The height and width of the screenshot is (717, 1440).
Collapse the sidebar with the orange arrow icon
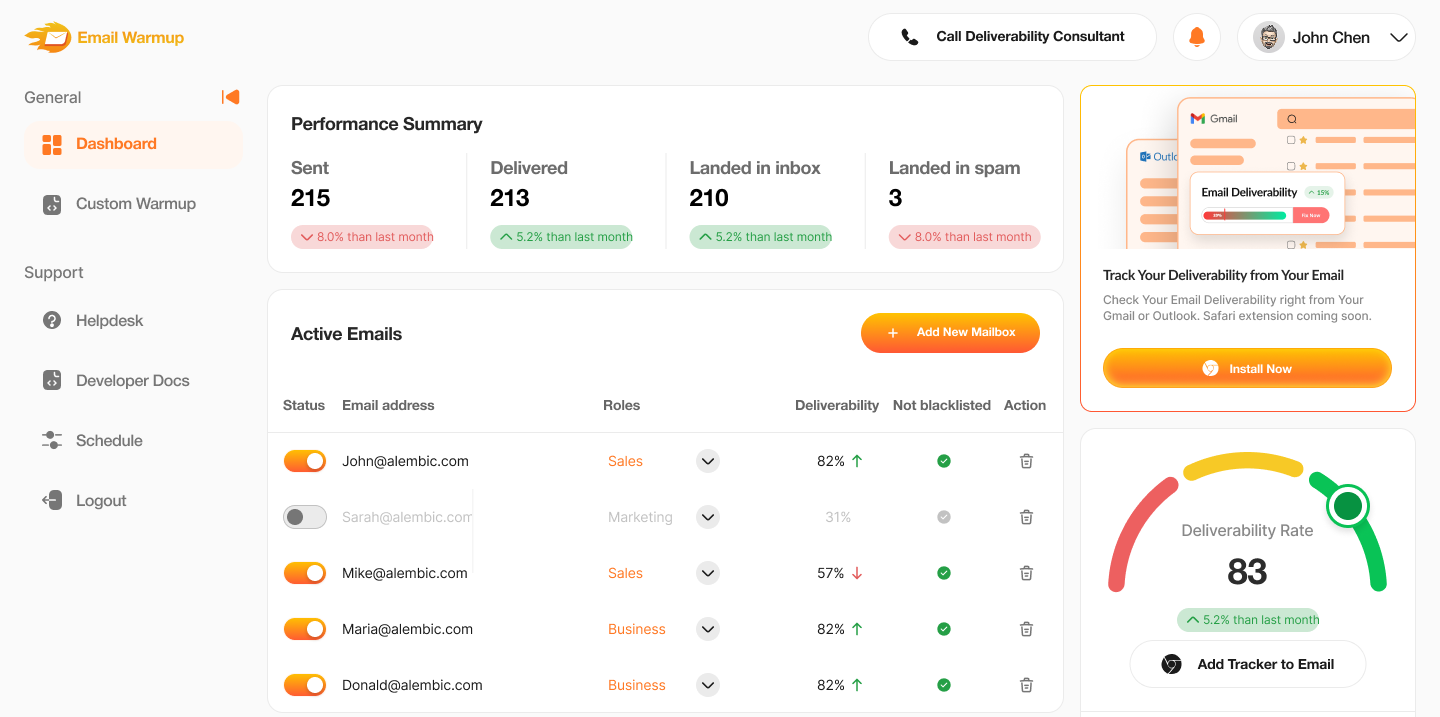coord(231,97)
